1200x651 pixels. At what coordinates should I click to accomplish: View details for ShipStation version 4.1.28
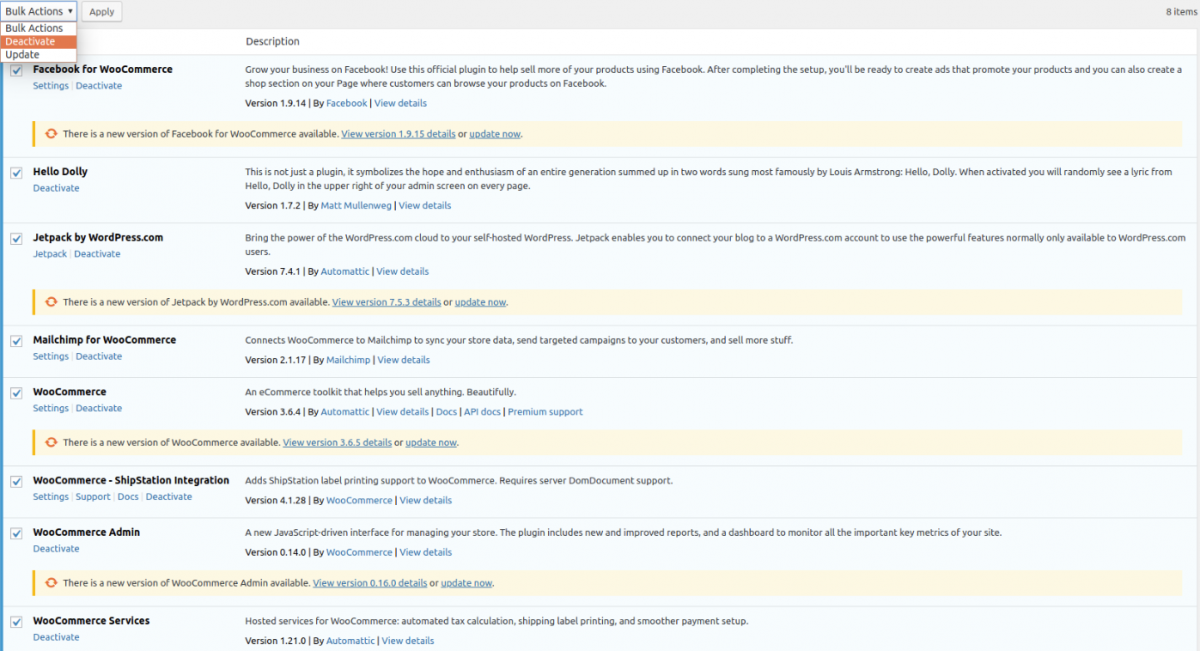426,500
